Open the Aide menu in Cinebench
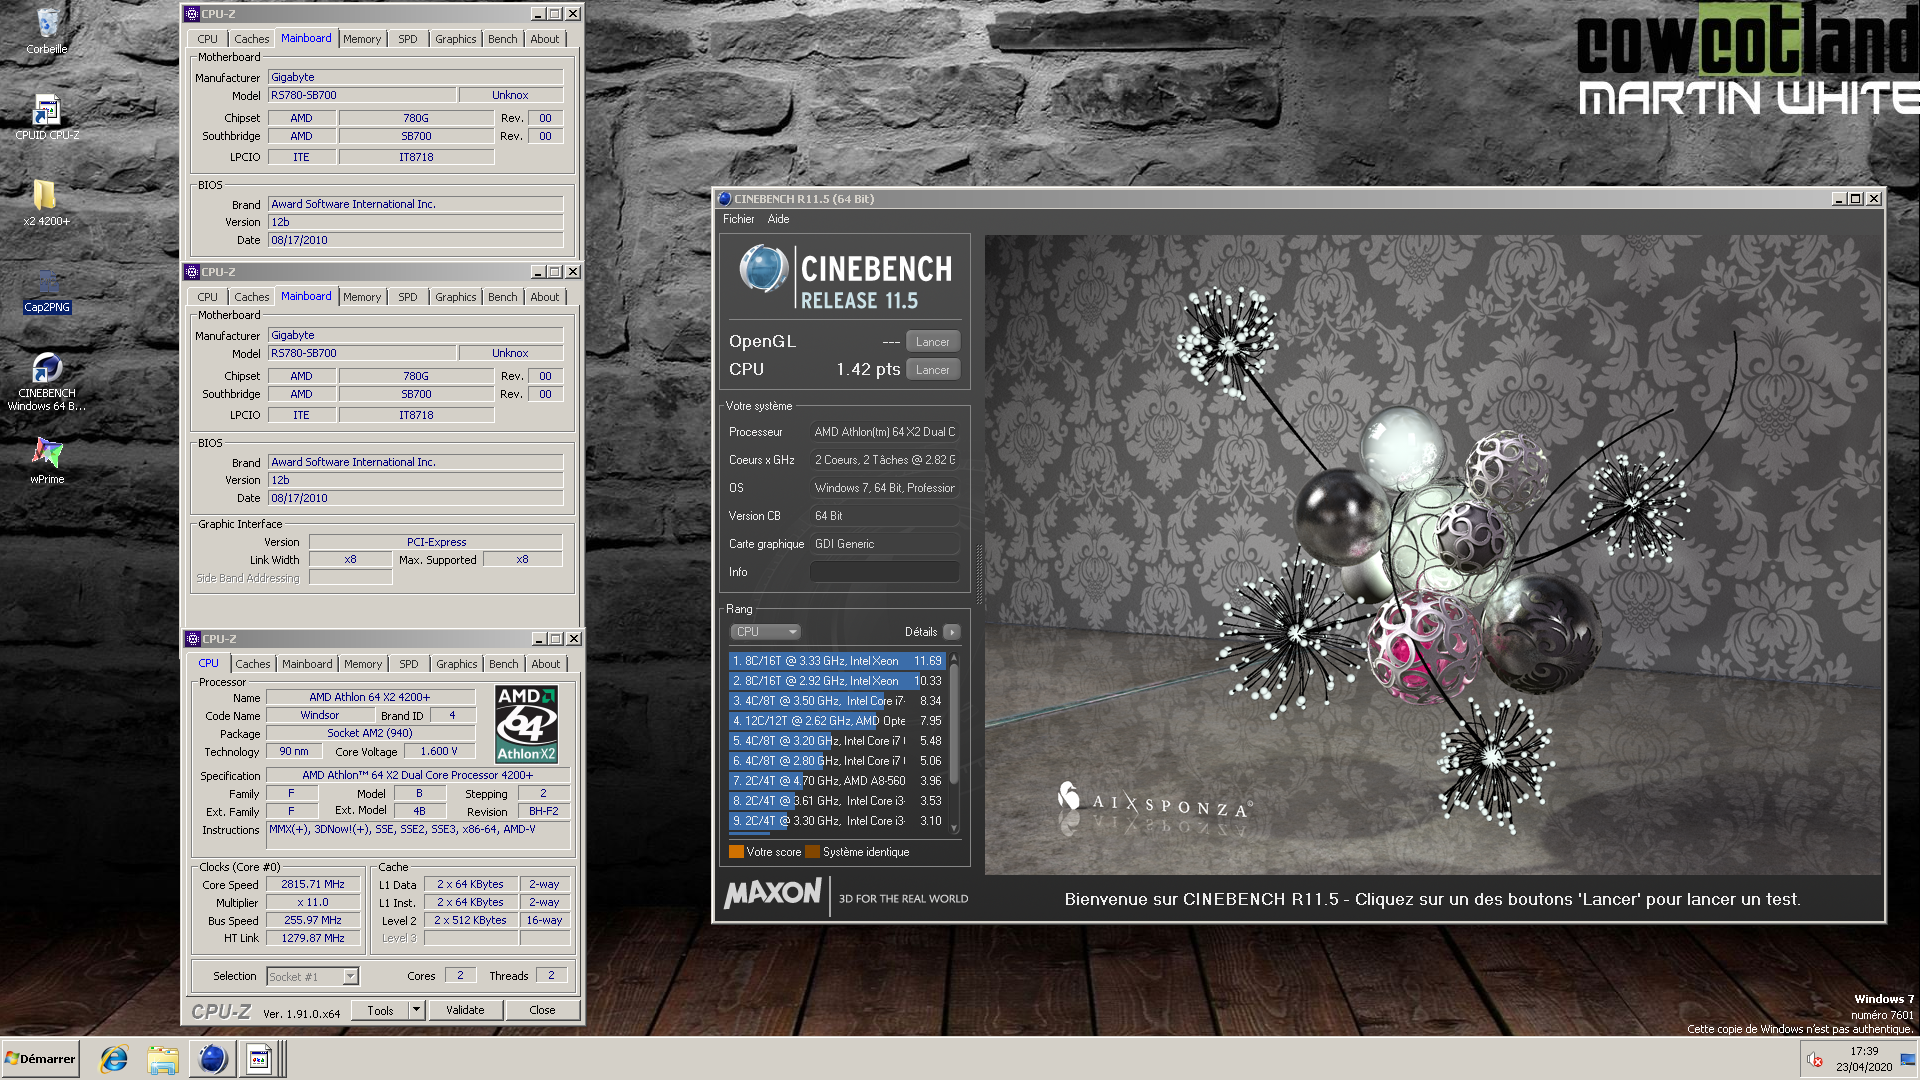1920x1080 pixels. (778, 219)
